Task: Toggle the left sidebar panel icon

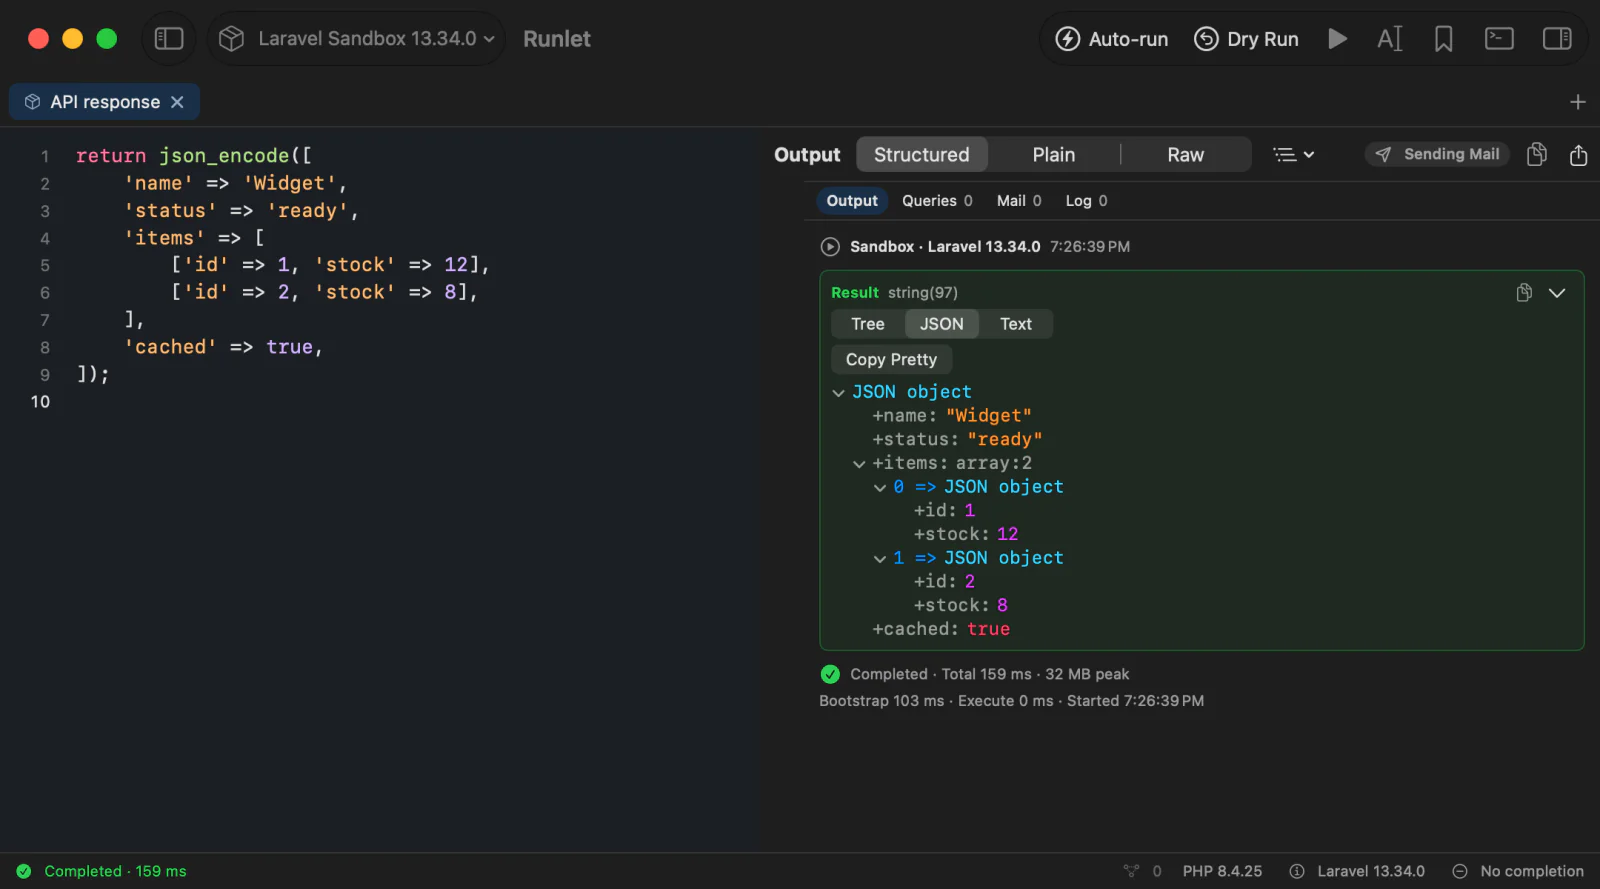Action: 169,39
